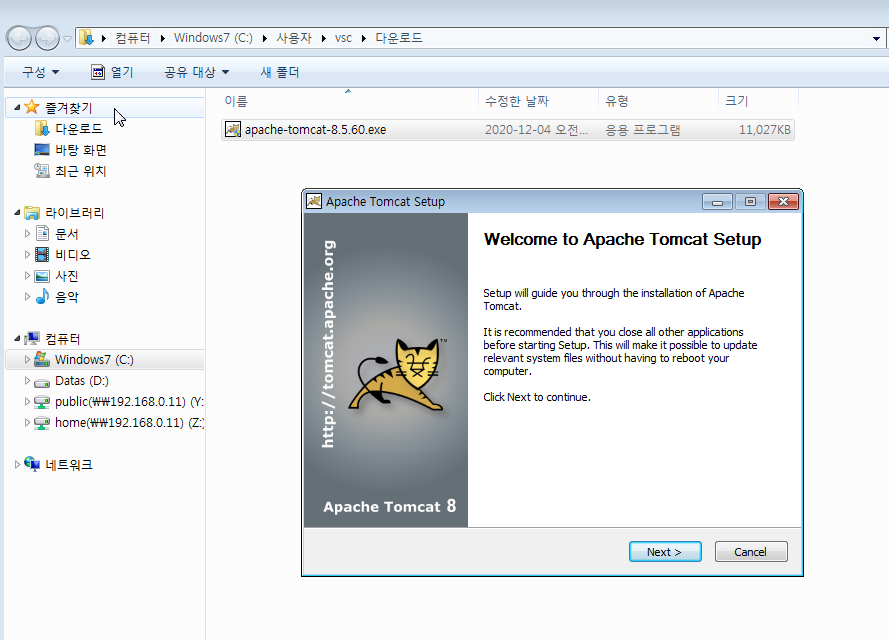Viewport: 889px width, 640px height.
Task: Select apache-tomcat-8.5.60.exe file icon
Action: pos(232,129)
